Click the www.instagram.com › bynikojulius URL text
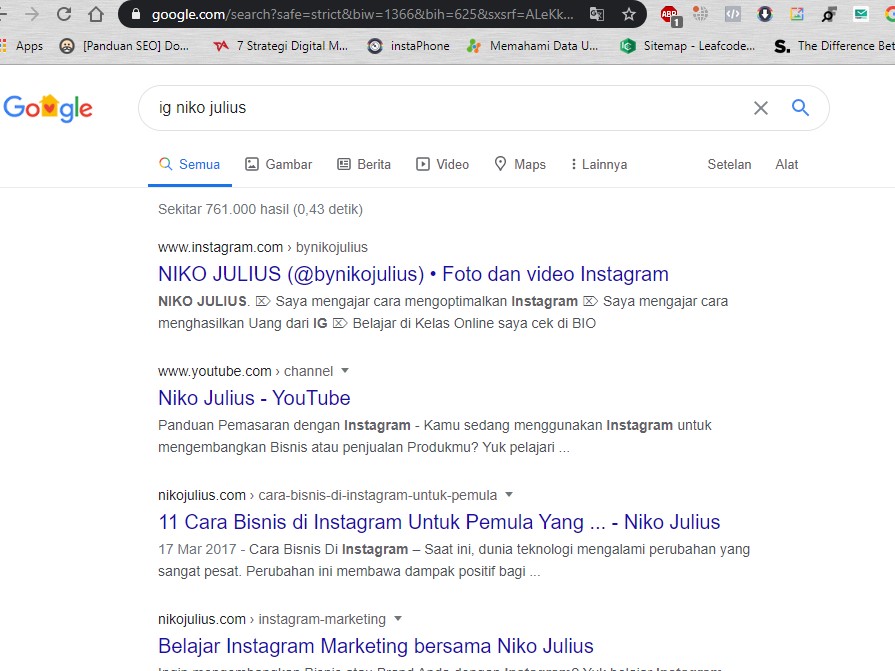The height and width of the screenshot is (671, 895). [263, 247]
